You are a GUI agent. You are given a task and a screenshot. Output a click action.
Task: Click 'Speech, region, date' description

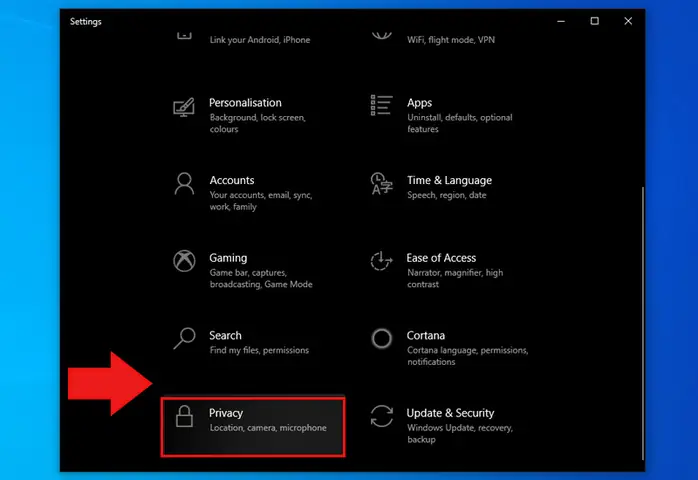click(x=446, y=195)
